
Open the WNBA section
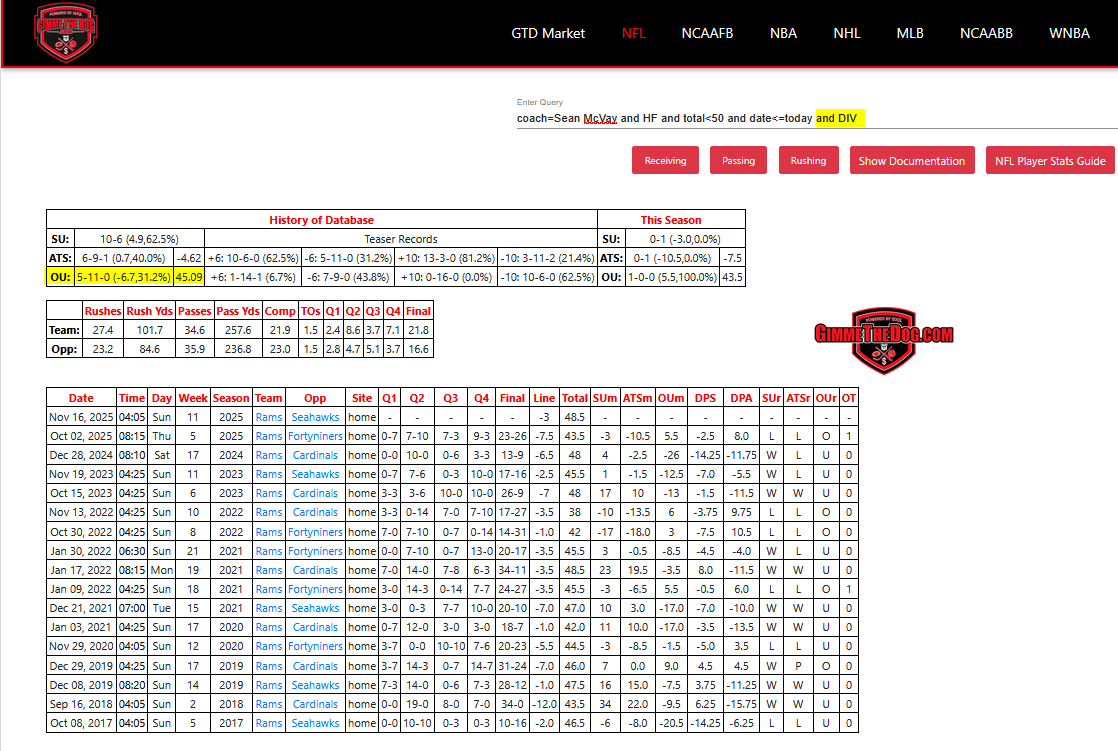[1069, 34]
